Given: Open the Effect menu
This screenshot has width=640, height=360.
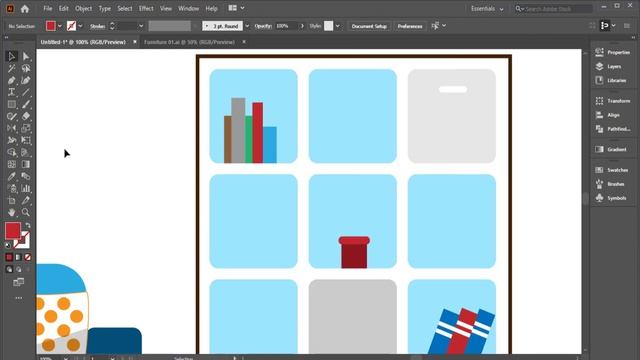Looking at the screenshot, I should 146,9.
